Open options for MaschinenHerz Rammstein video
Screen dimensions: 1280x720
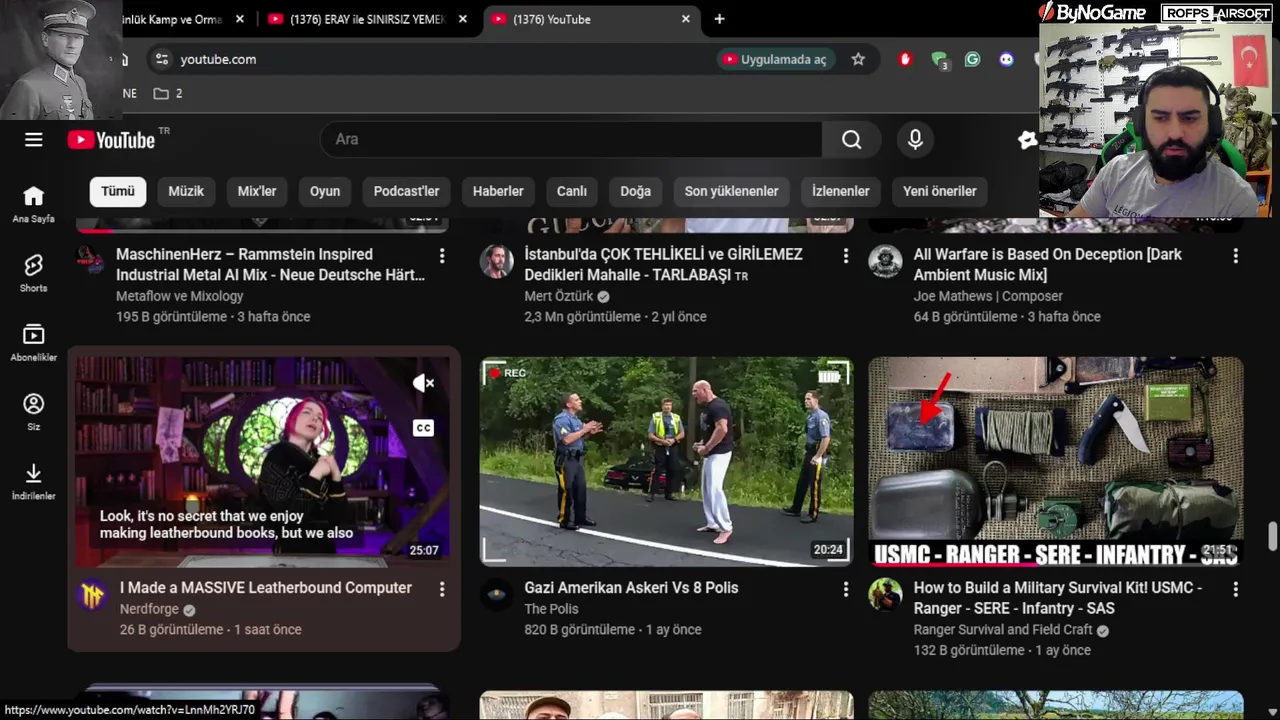pos(442,257)
